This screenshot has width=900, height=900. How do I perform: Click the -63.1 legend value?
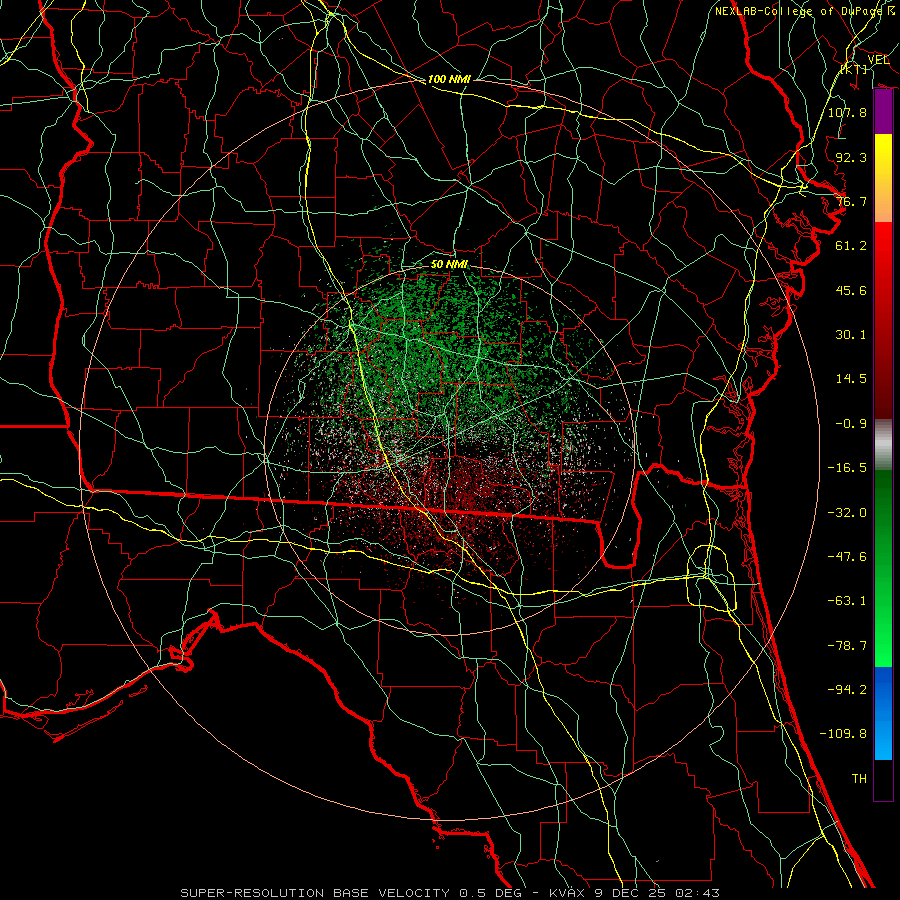(847, 601)
